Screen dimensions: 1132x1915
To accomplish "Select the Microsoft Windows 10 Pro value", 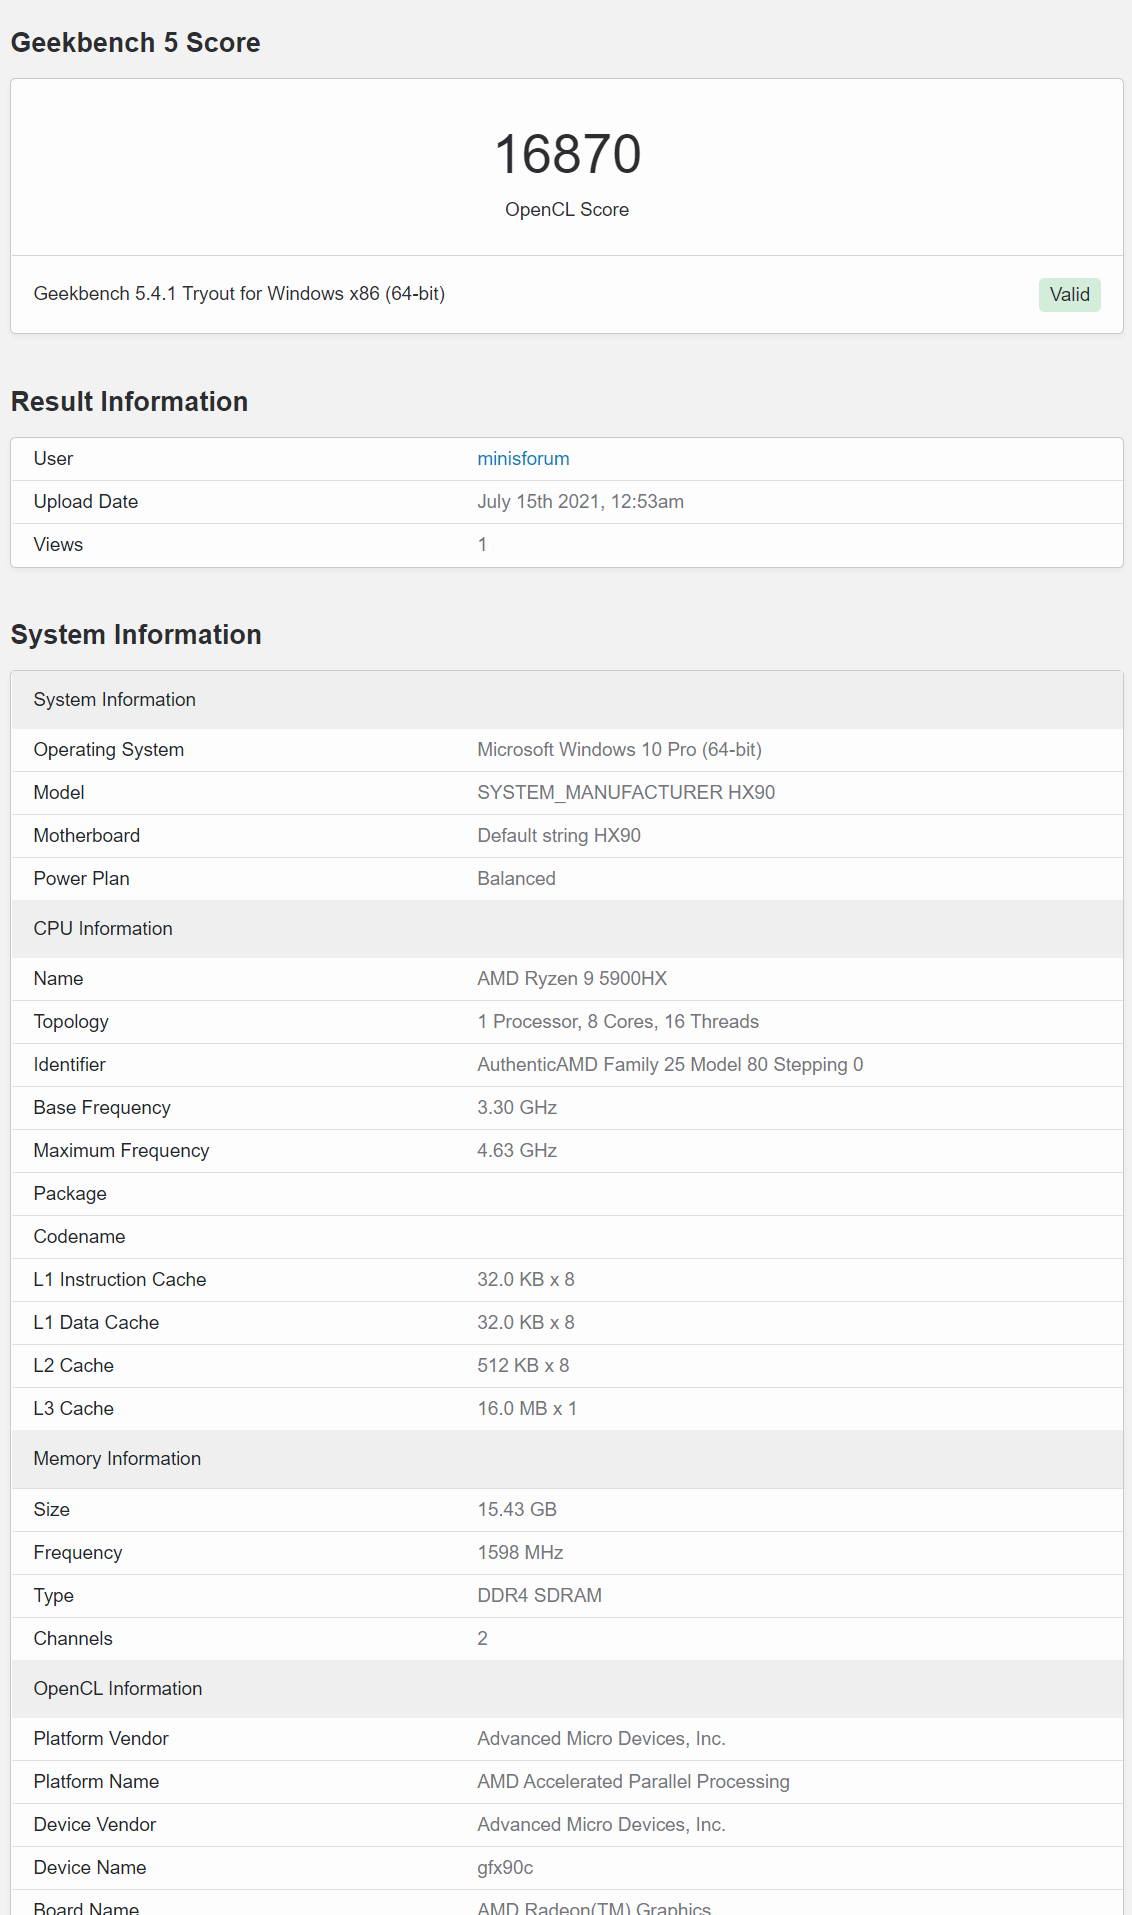I will (619, 749).
